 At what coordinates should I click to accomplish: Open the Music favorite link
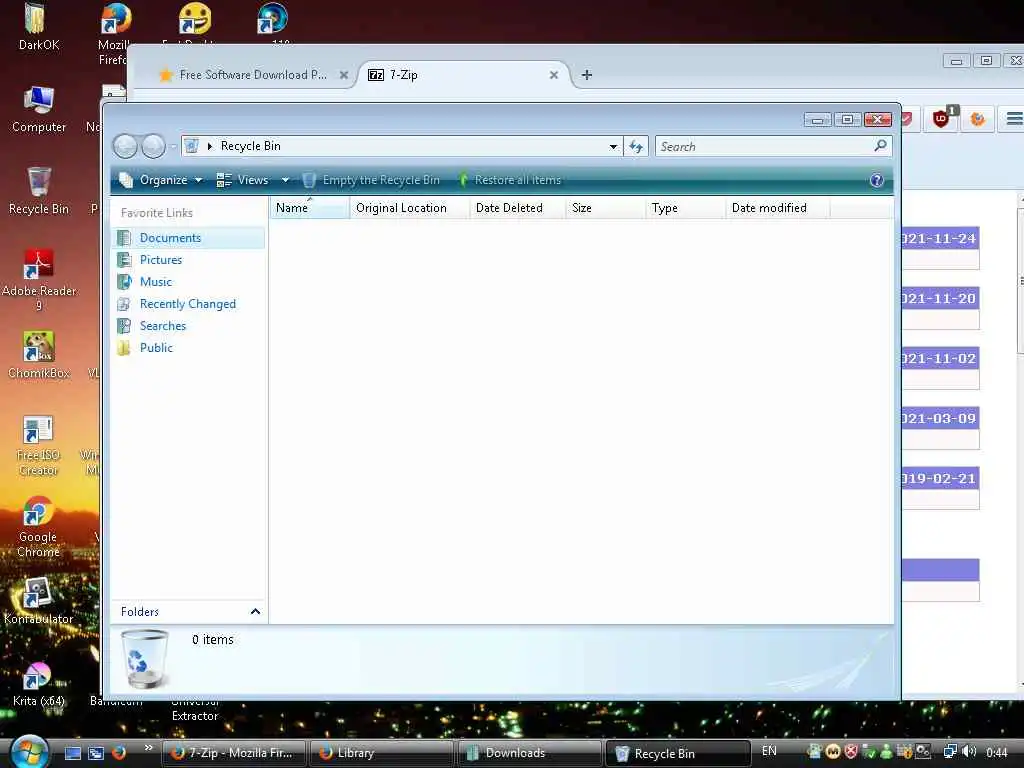point(155,281)
